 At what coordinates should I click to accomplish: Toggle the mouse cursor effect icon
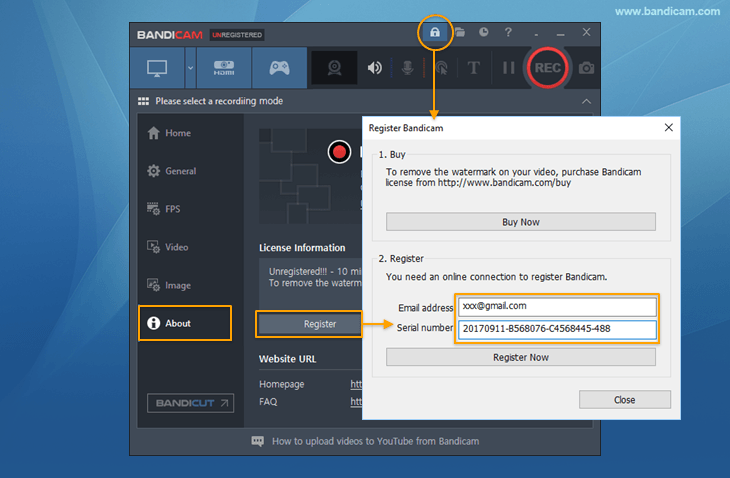[x=441, y=68]
